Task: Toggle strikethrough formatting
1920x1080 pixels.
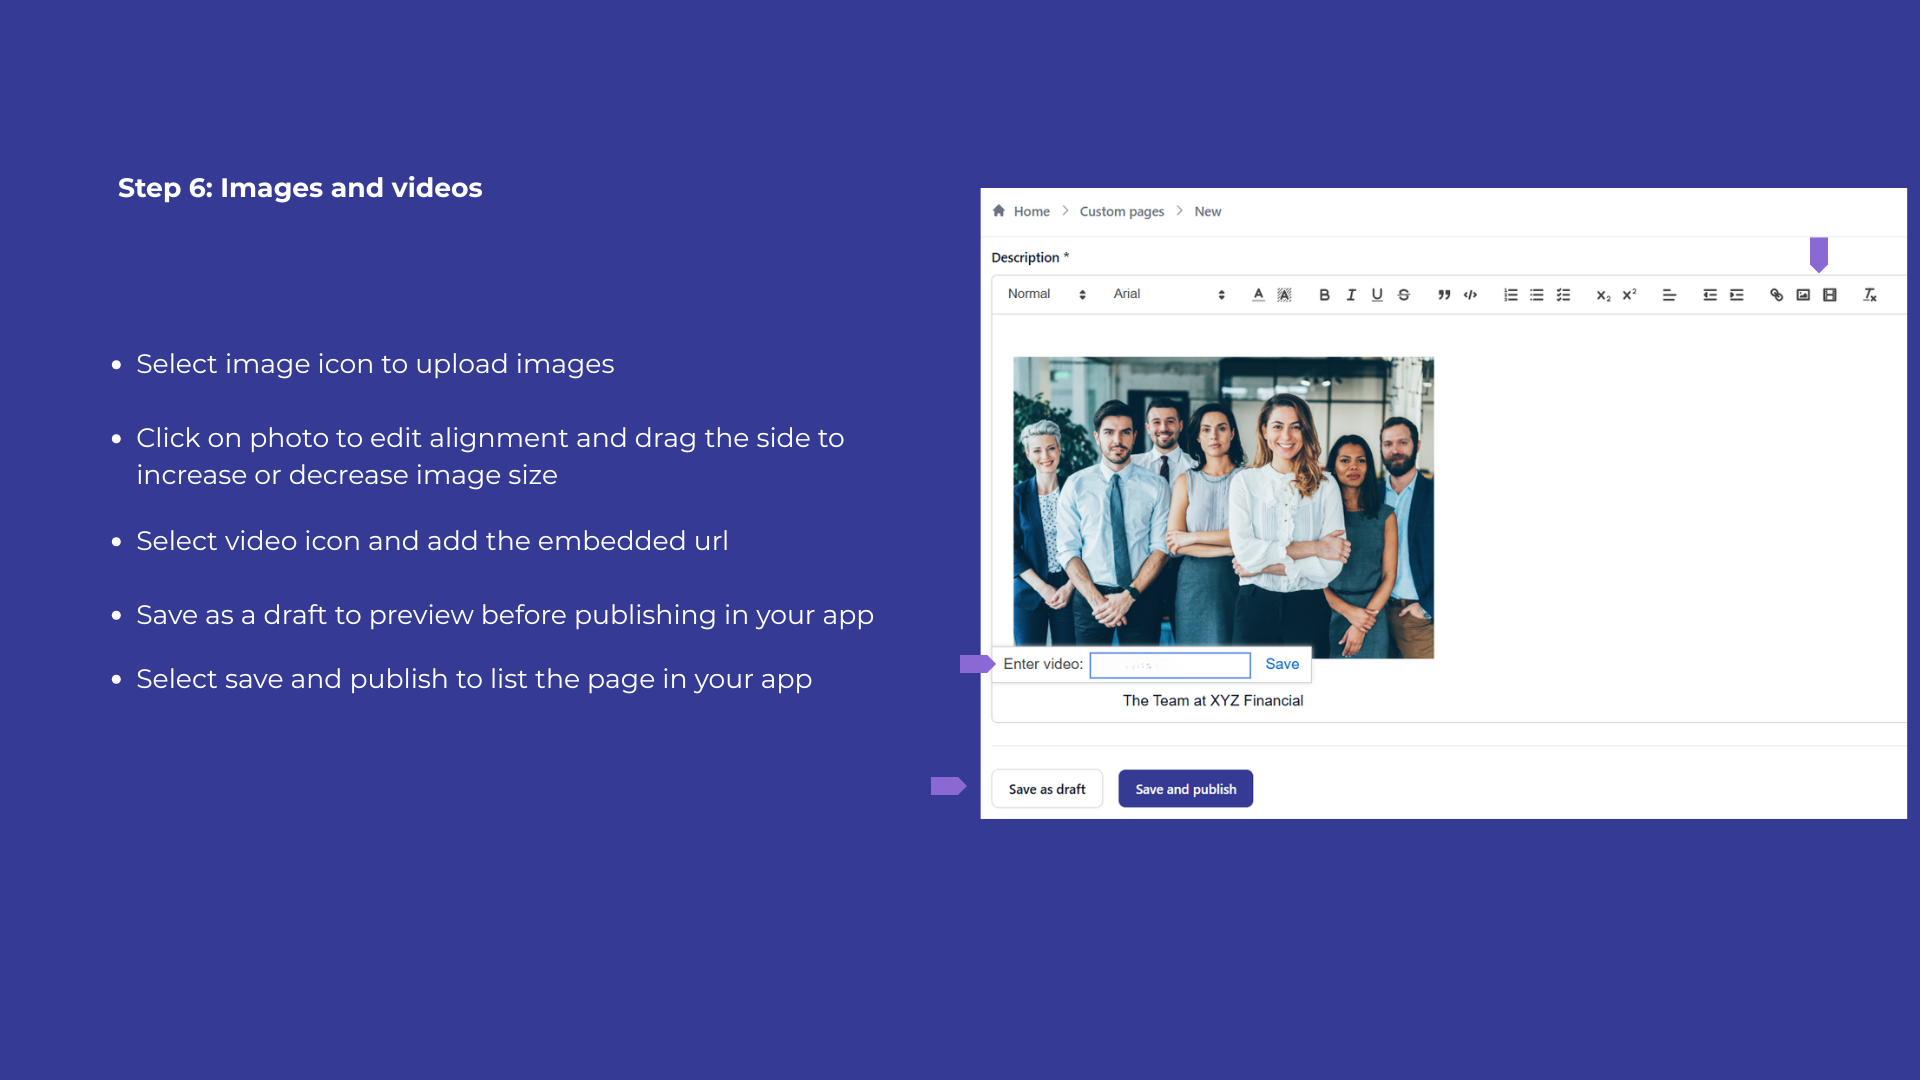Action: [x=1404, y=295]
